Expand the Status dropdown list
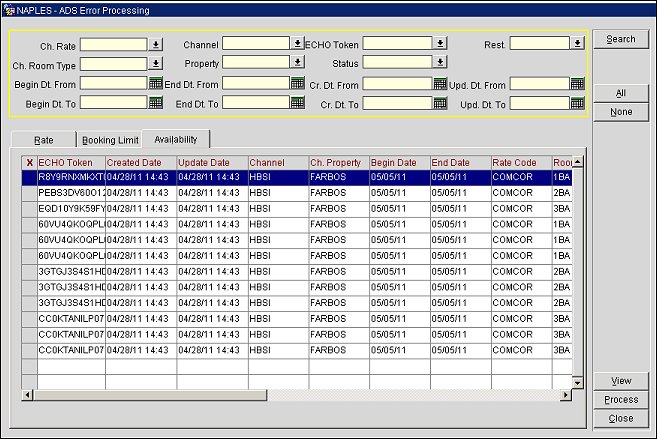657x439 pixels. pos(440,63)
